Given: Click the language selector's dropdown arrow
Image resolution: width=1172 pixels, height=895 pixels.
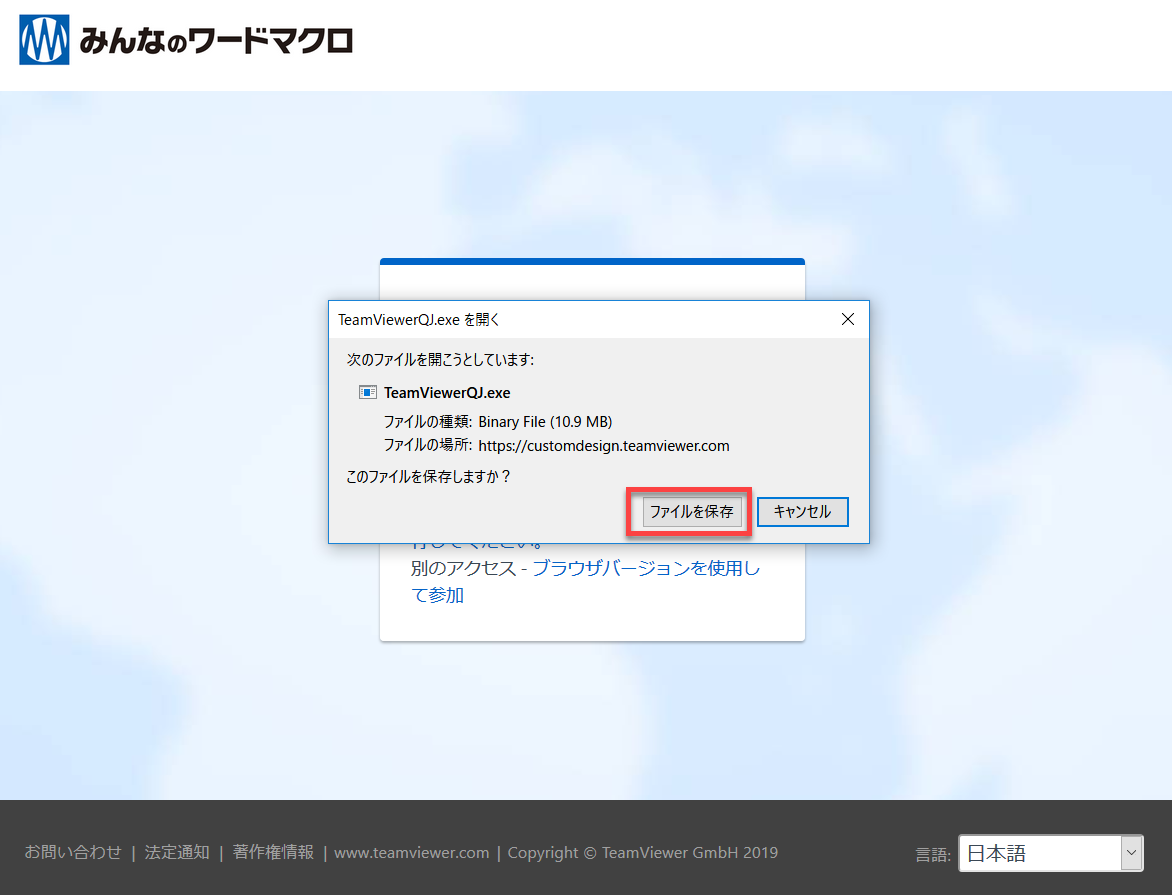Looking at the screenshot, I should tap(1131, 854).
